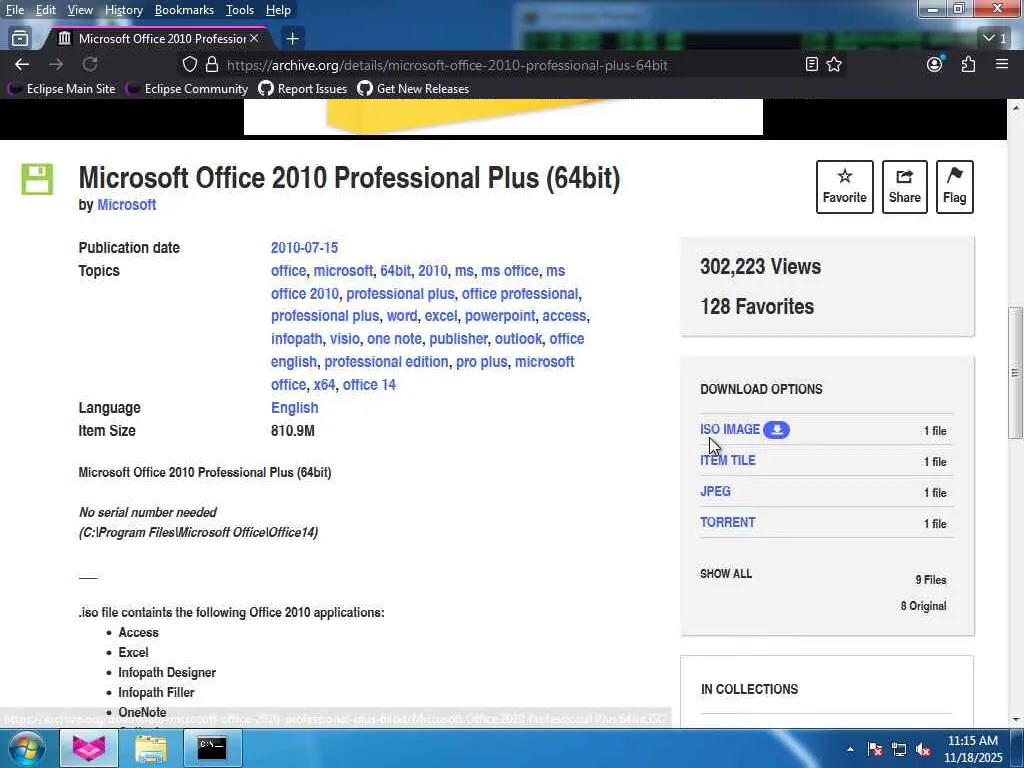Click the 302,223 Views text
This screenshot has width=1024, height=768.
760,266
